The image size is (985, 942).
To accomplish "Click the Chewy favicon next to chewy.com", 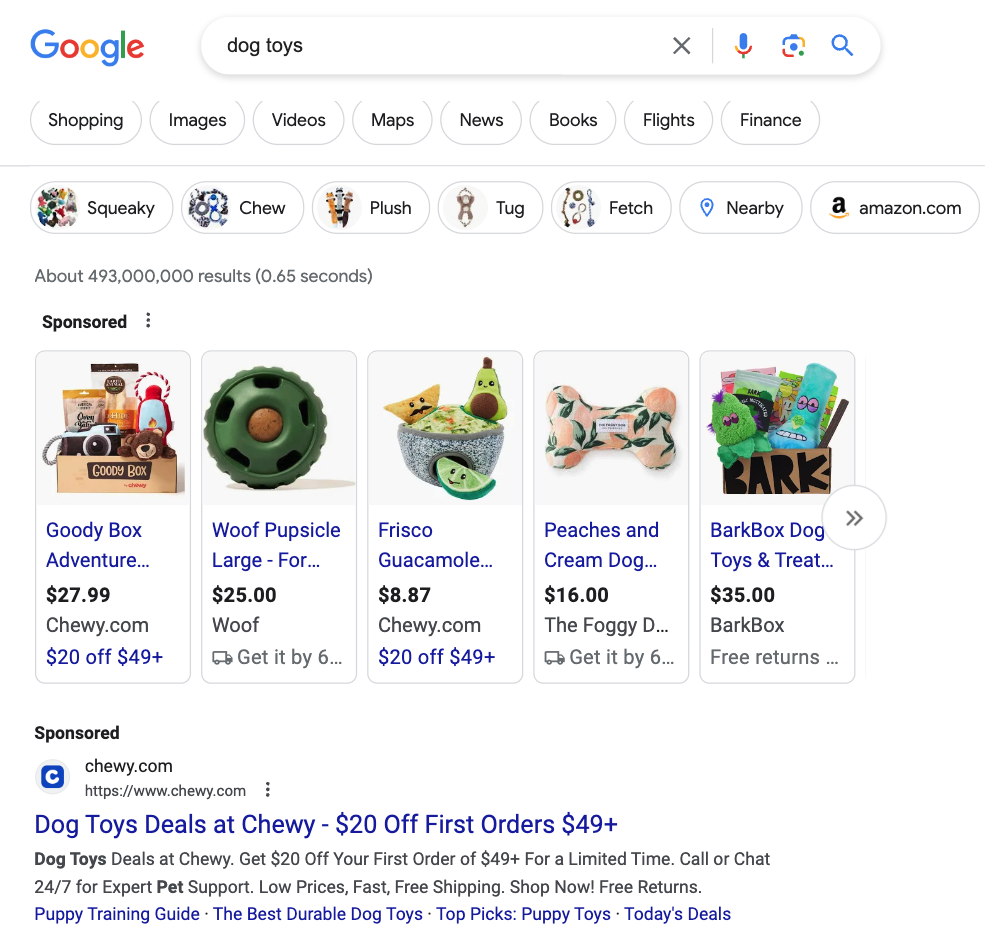I will pyautogui.click(x=52, y=777).
